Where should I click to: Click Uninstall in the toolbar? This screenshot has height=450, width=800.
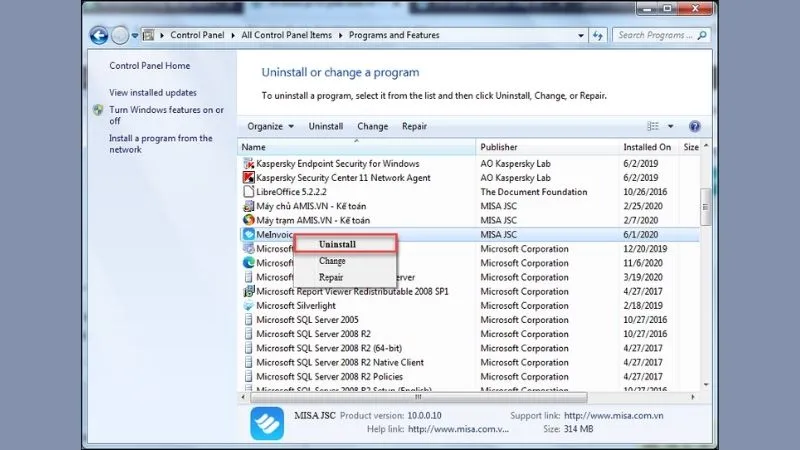pyautogui.click(x=326, y=127)
